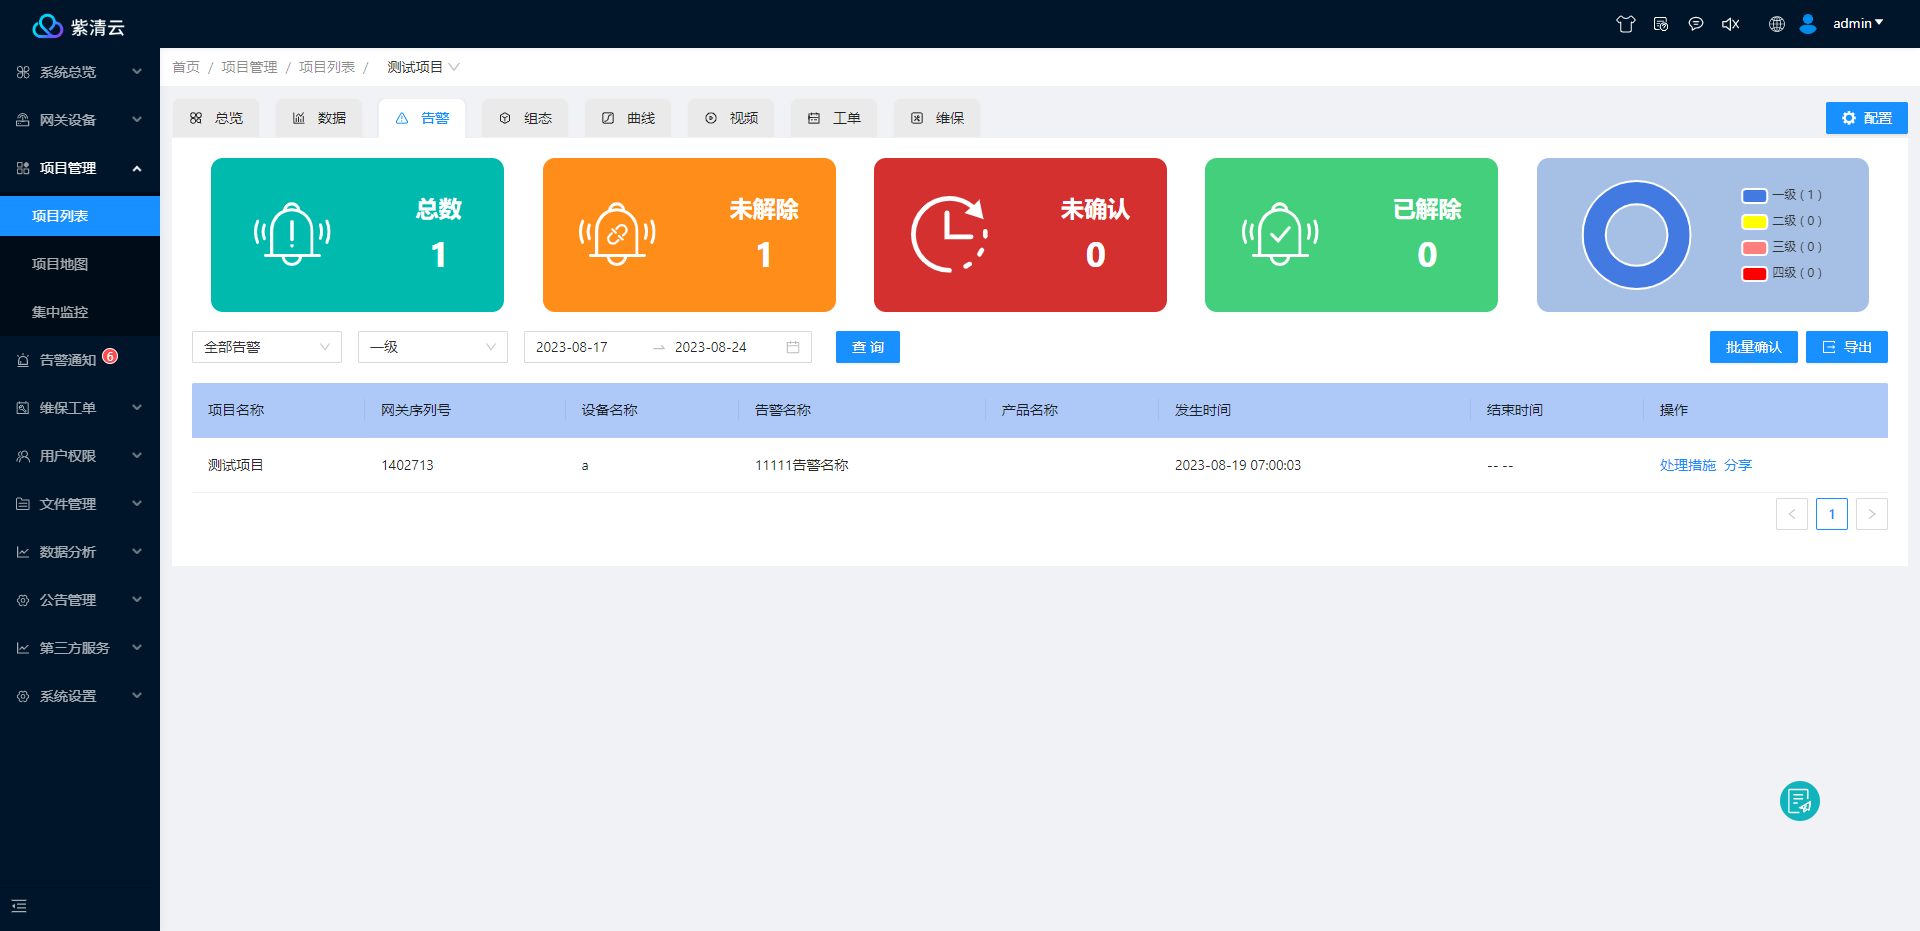Collapse sidebar with bottom menu-fold icon
The height and width of the screenshot is (931, 1920).
[x=19, y=906]
